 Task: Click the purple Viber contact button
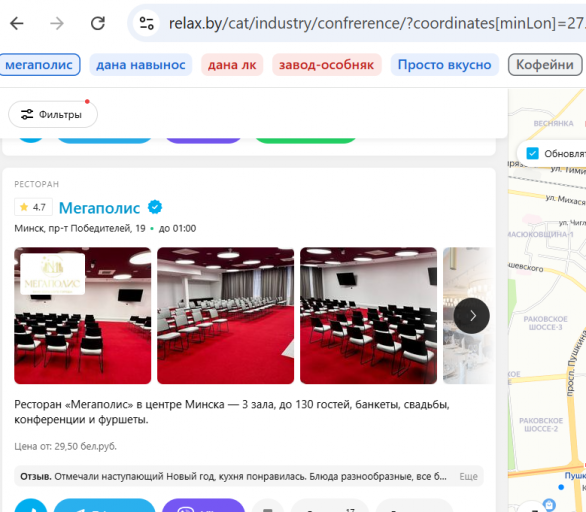coord(203,506)
